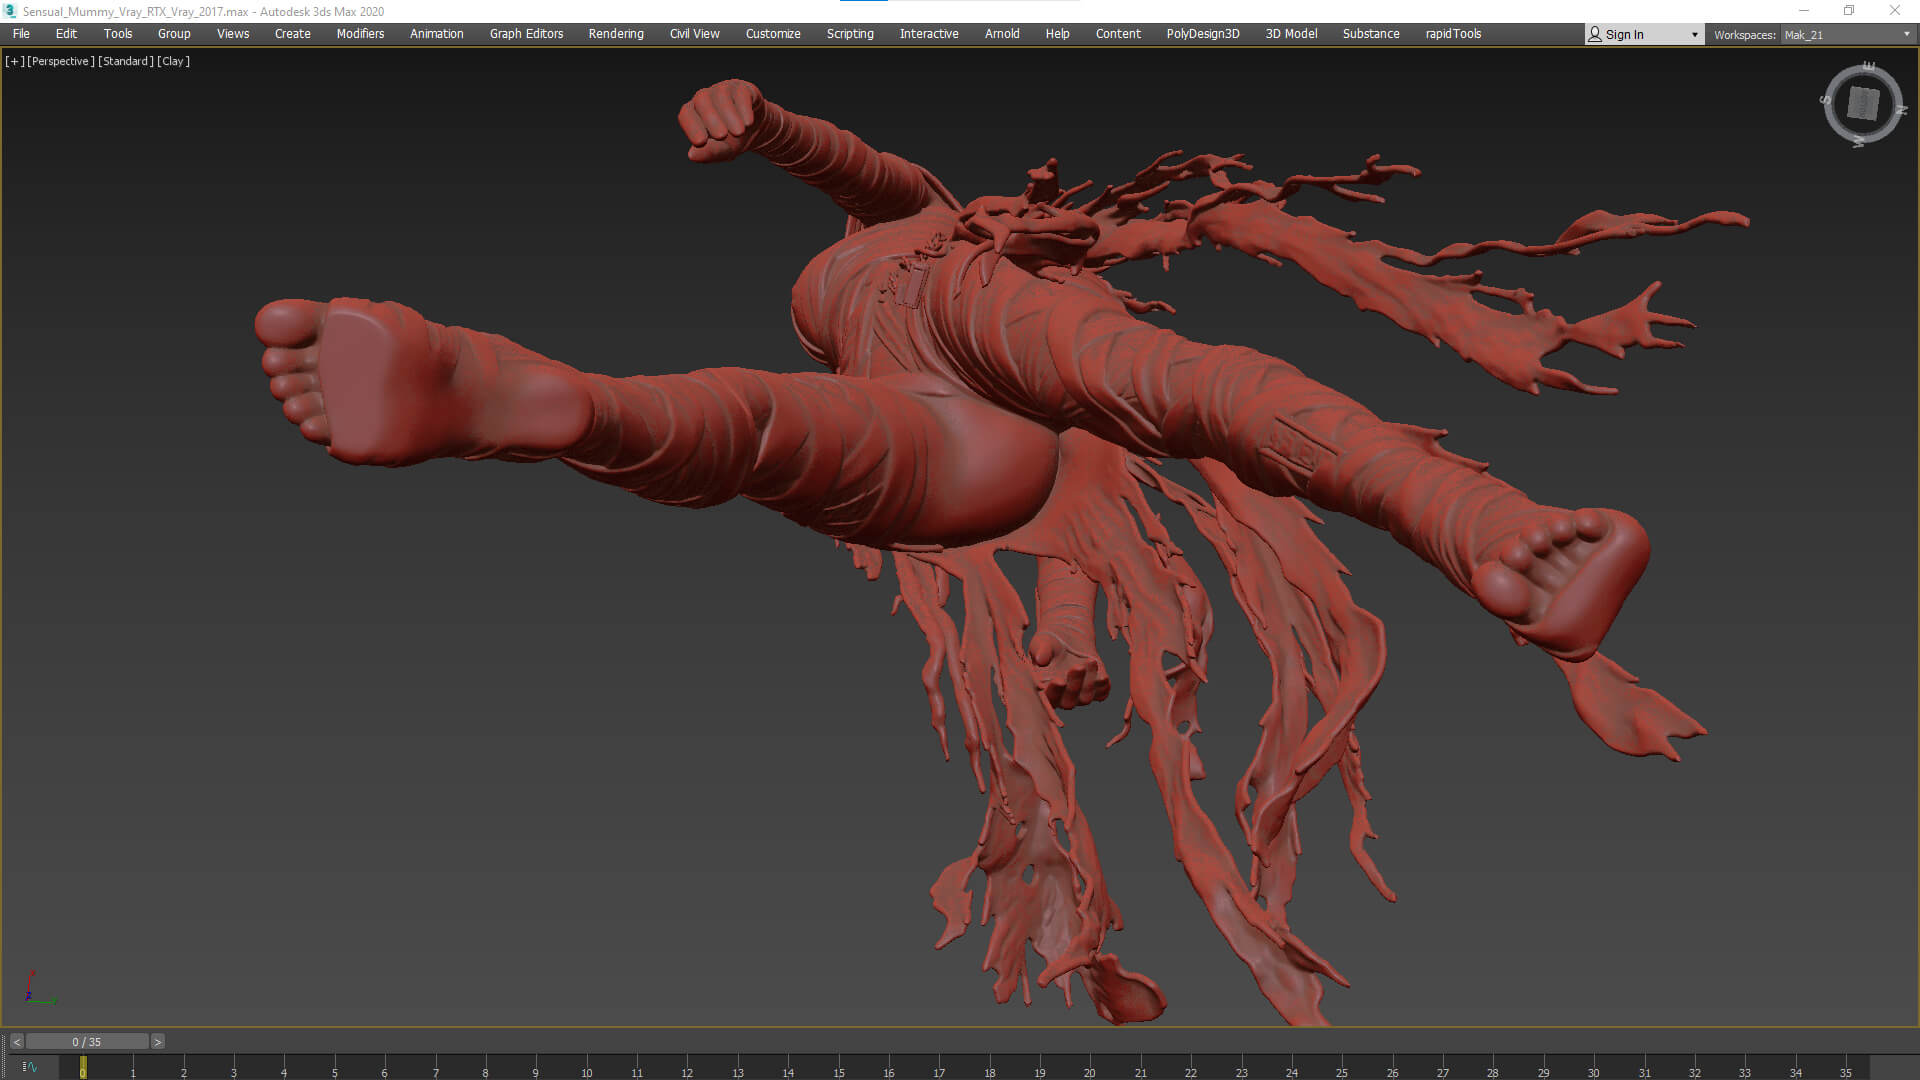Open the Graph Editors menu
The height and width of the screenshot is (1080, 1920).
tap(526, 34)
